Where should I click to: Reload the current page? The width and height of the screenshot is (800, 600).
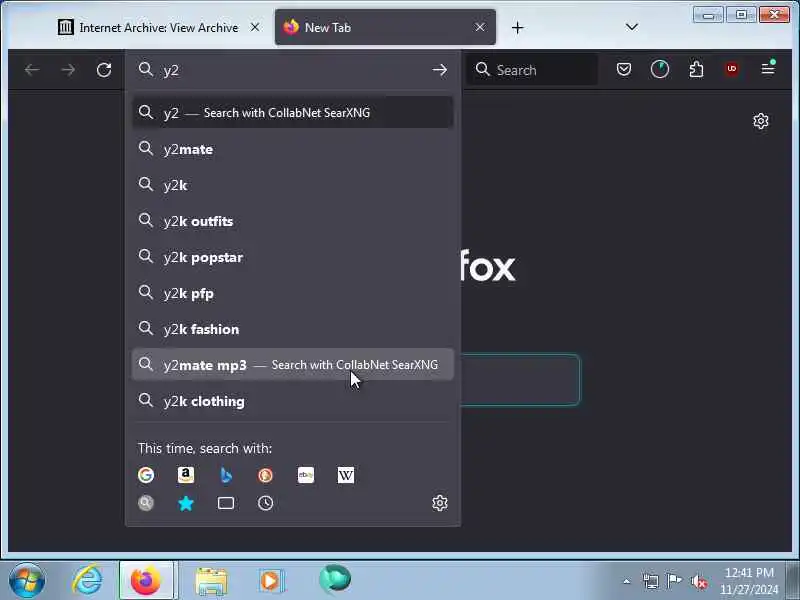click(104, 70)
